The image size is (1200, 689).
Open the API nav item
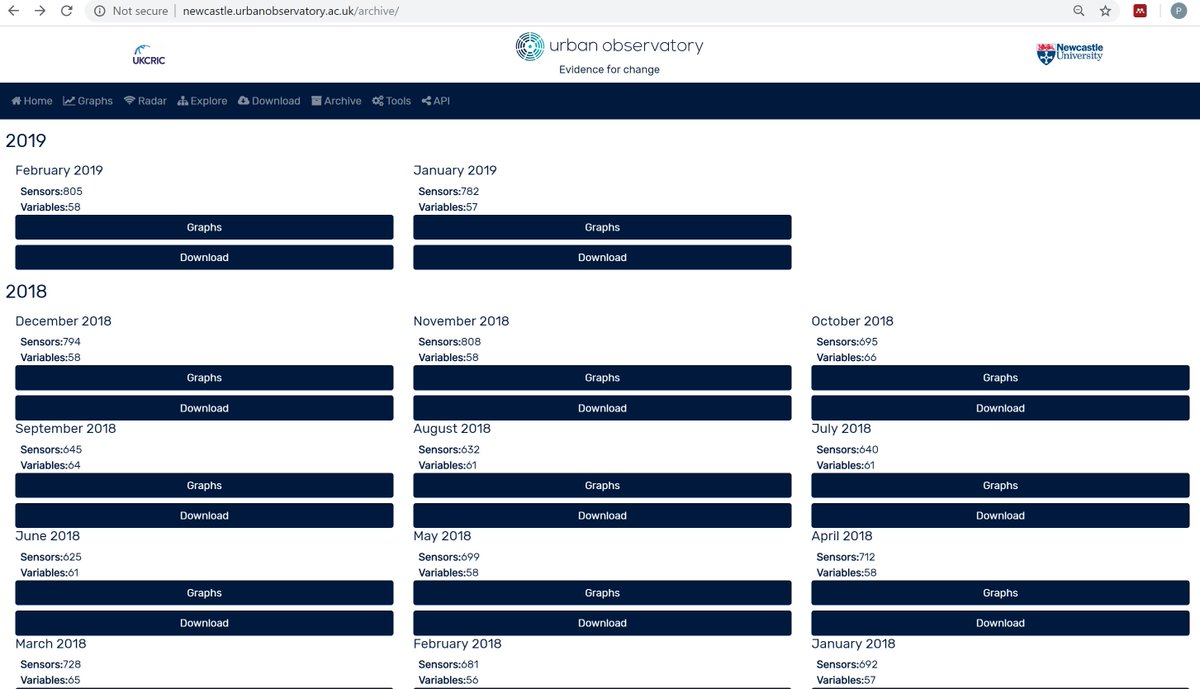click(x=436, y=101)
